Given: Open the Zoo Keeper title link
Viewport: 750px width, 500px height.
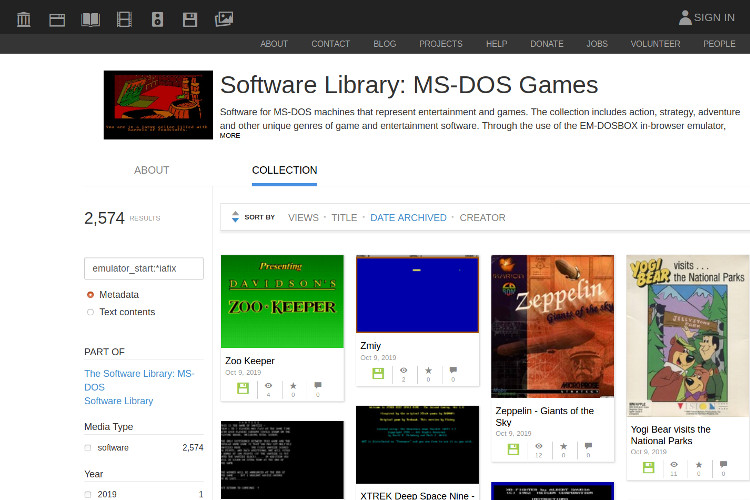Looking at the screenshot, I should [x=250, y=361].
